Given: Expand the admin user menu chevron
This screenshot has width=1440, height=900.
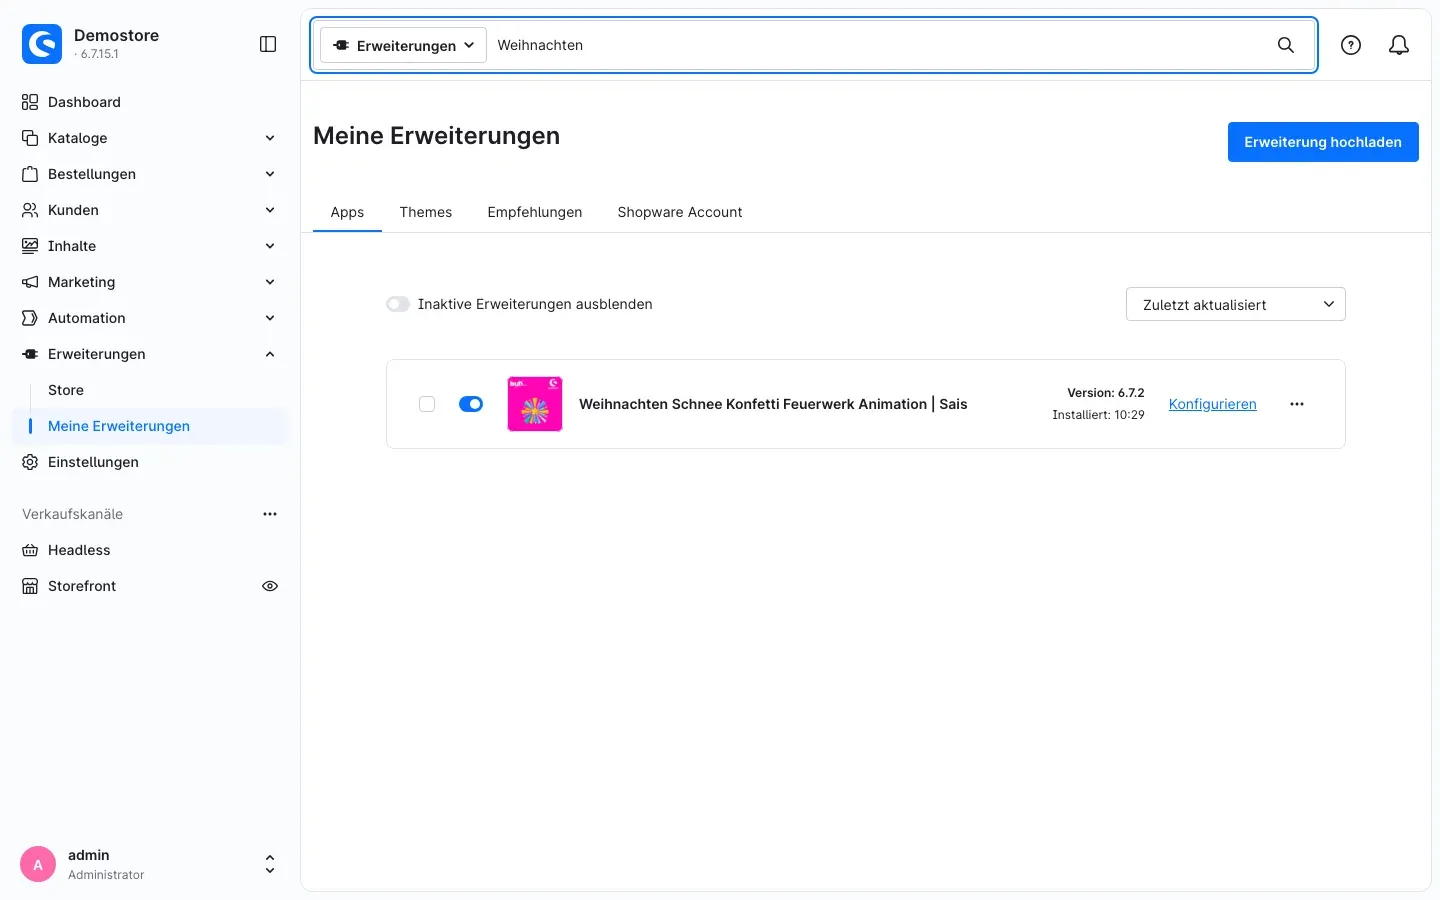Looking at the screenshot, I should point(270,864).
